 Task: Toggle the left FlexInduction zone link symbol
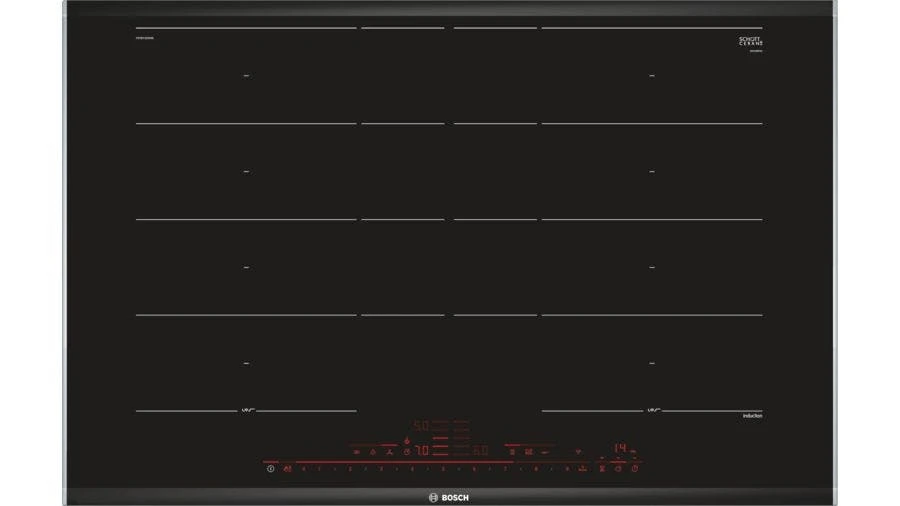coord(246,411)
